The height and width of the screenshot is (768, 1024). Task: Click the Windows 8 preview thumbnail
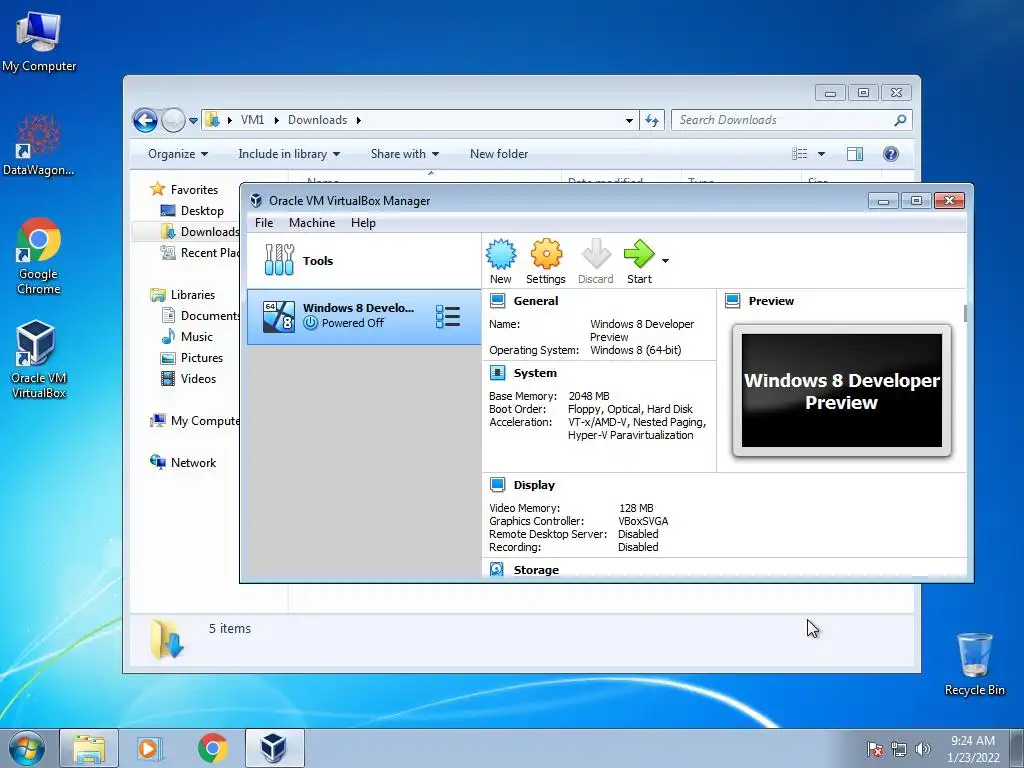point(842,391)
